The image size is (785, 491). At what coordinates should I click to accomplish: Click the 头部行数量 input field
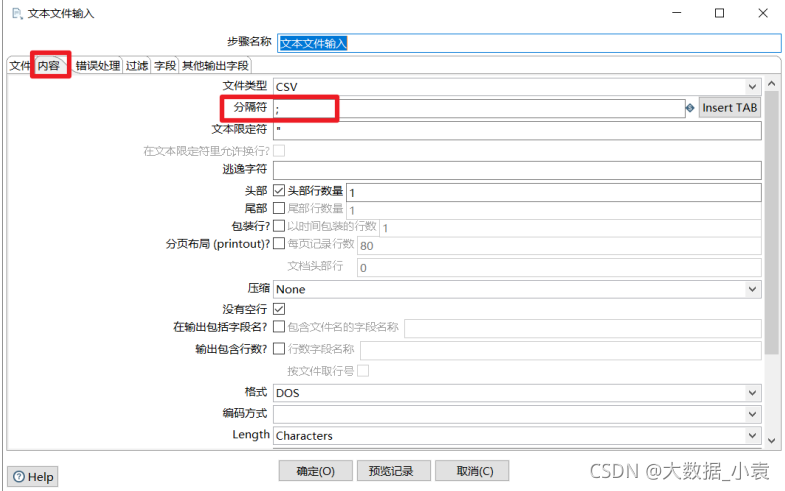tap(554, 192)
